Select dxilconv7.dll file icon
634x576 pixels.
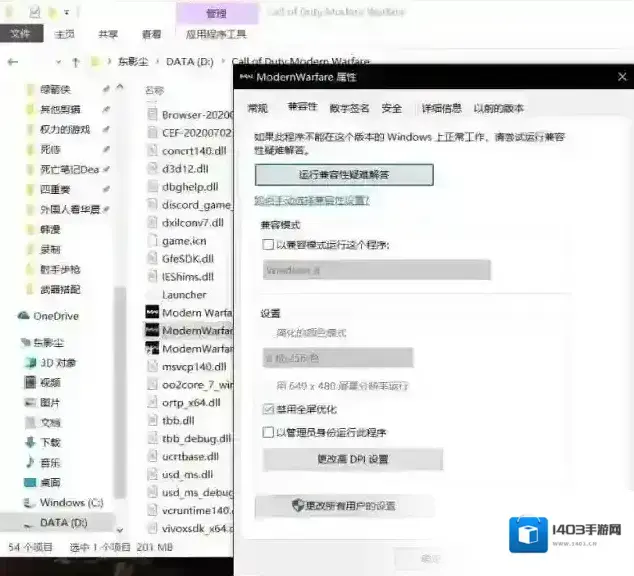(152, 222)
